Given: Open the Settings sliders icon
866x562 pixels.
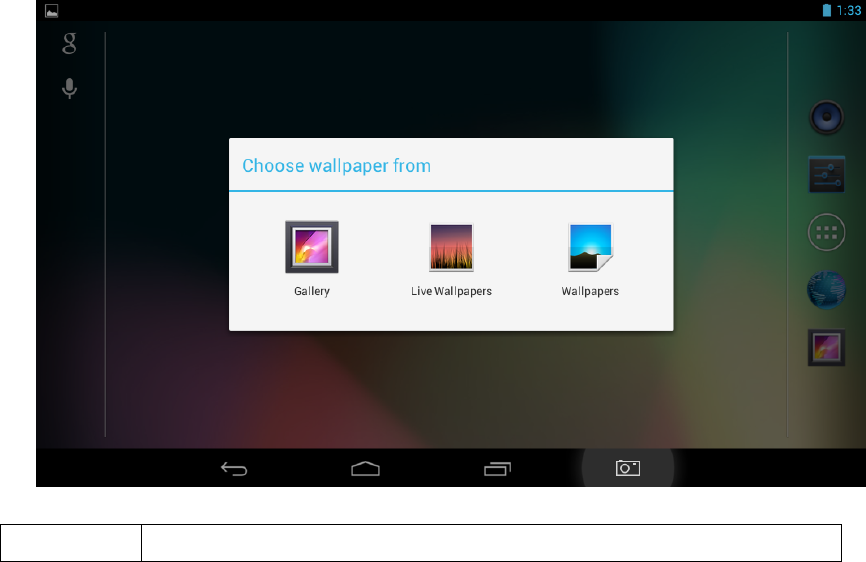Looking at the screenshot, I should click(826, 174).
